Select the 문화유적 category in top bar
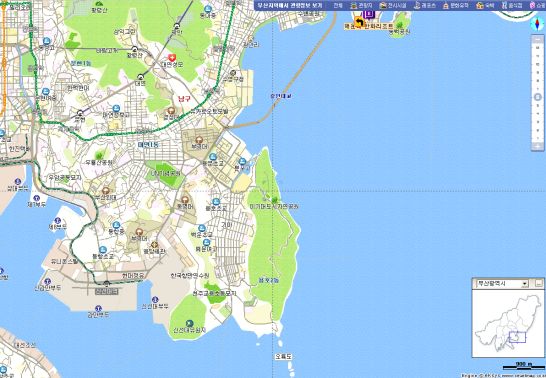 click(x=456, y=6)
